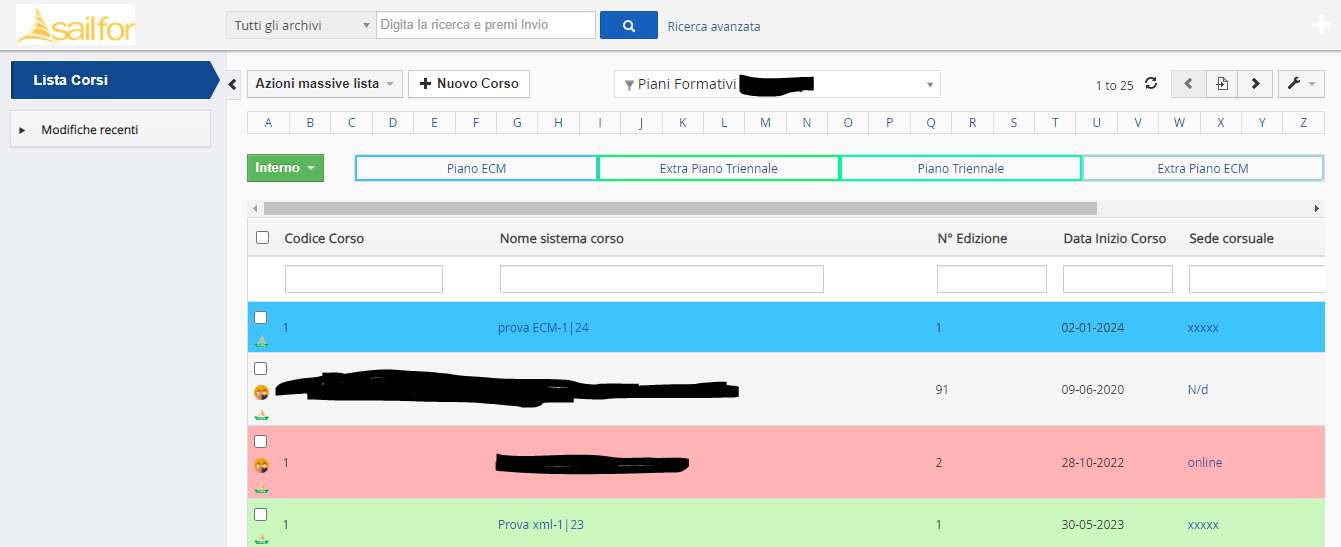This screenshot has height=547, width=1341.
Task: Click the Nuovo Corso button
Action: click(469, 84)
